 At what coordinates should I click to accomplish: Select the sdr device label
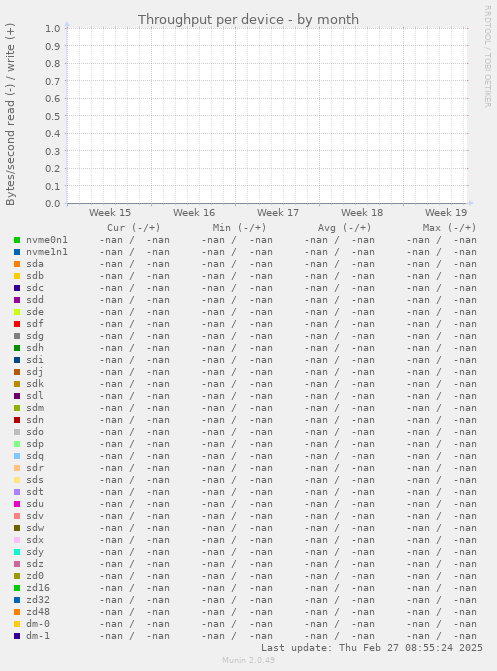(x=35, y=468)
